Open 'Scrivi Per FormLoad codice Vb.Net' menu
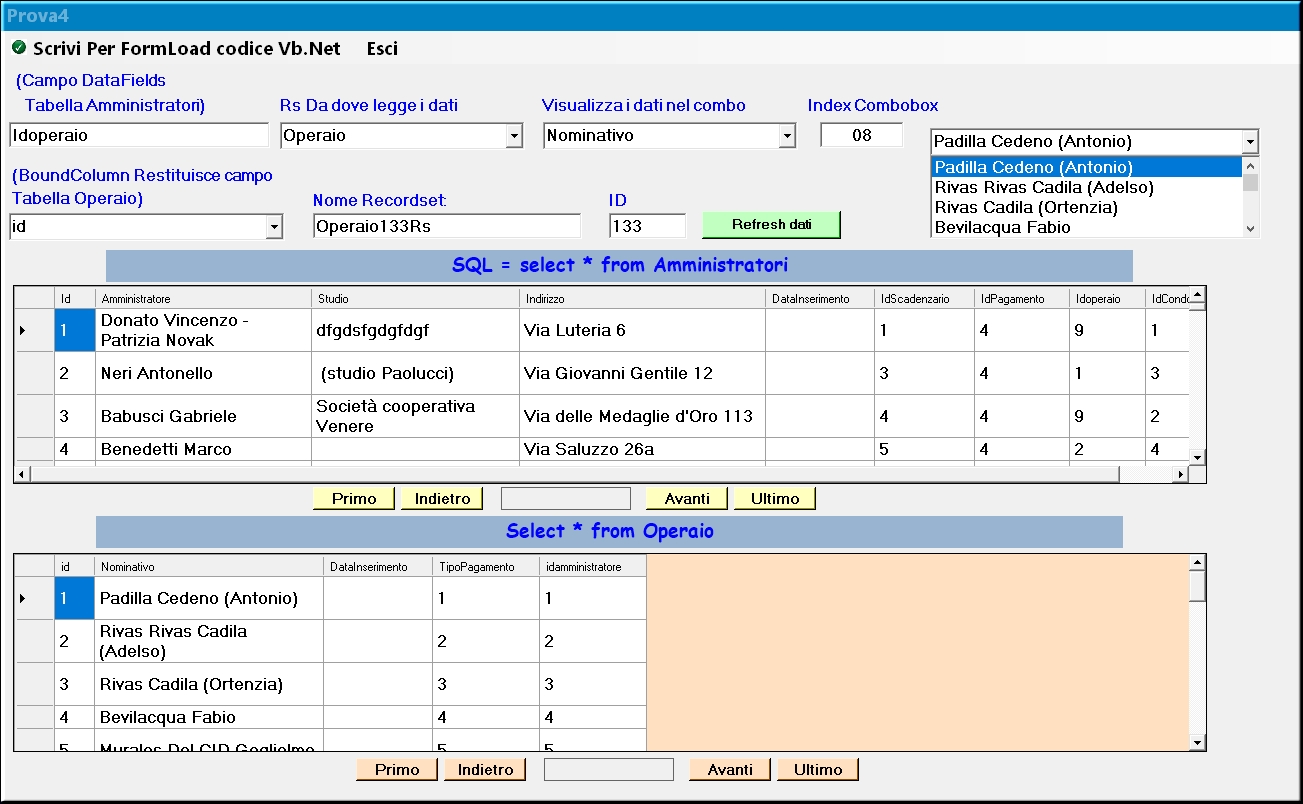Image resolution: width=1303 pixels, height=804 pixels. tap(187, 48)
